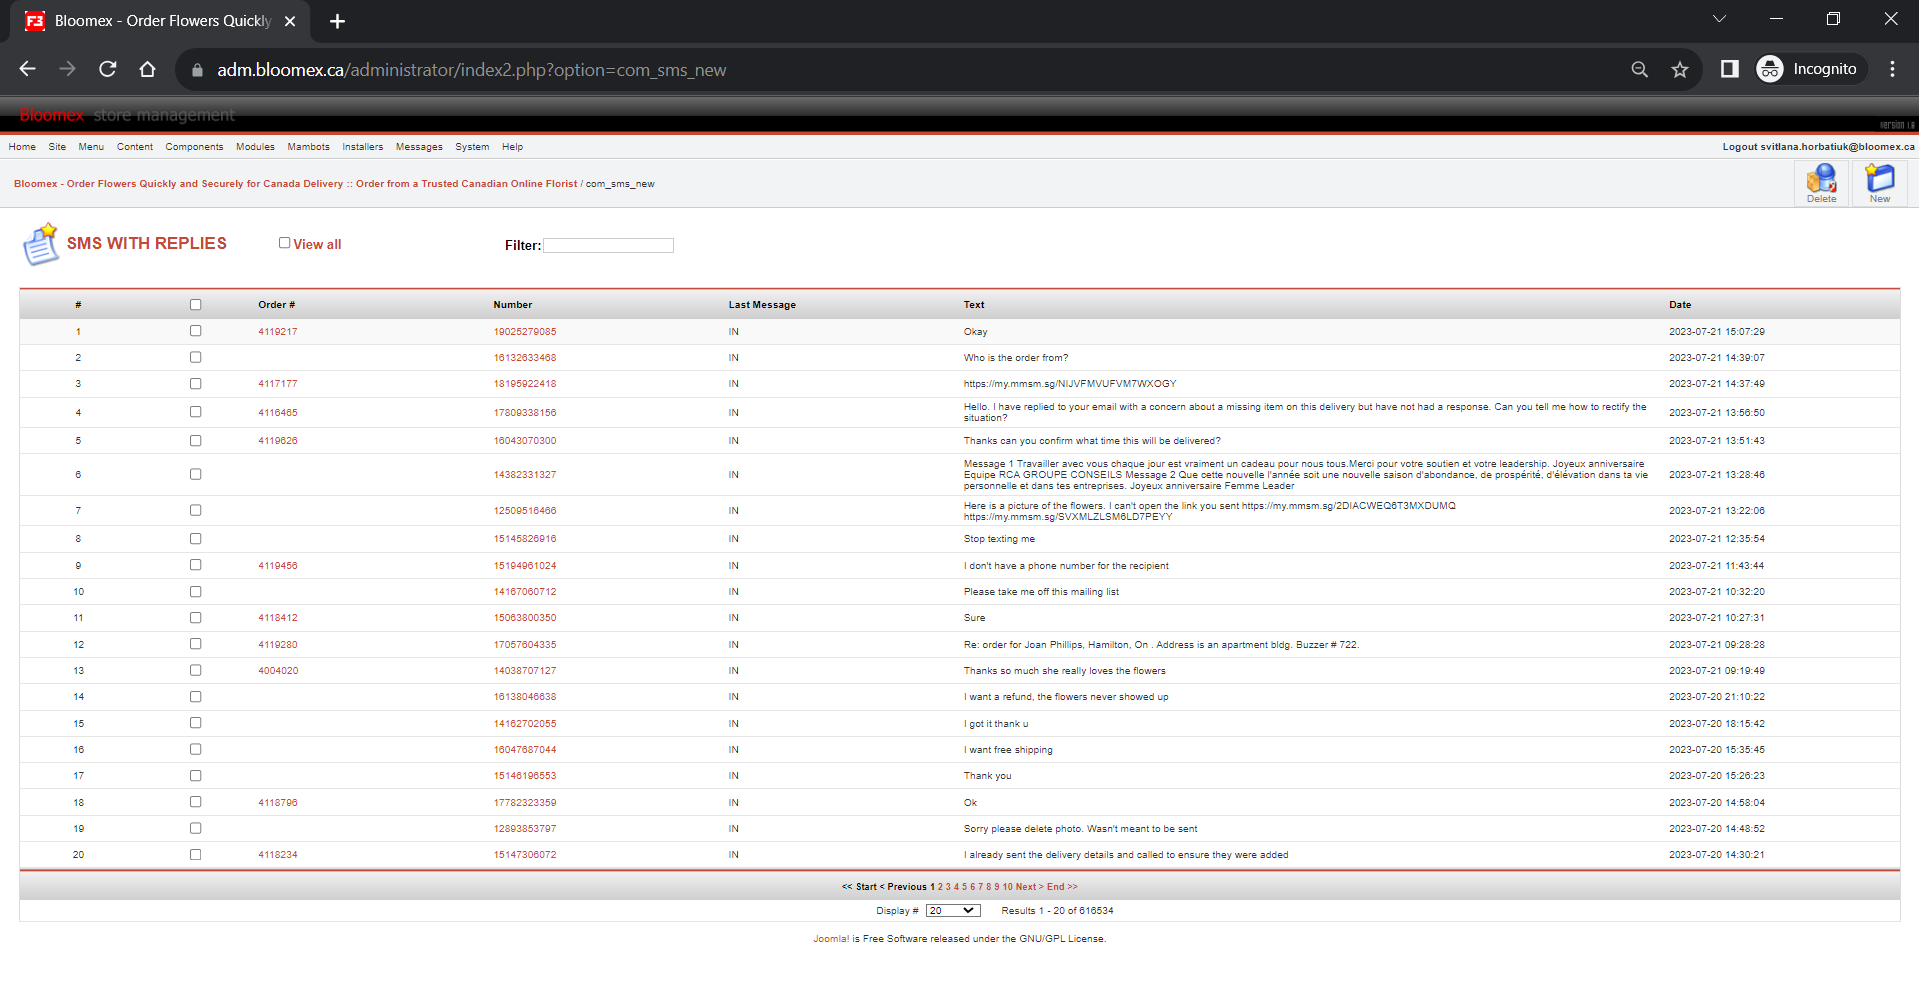Bookmark this page with the star icon

point(1680,69)
